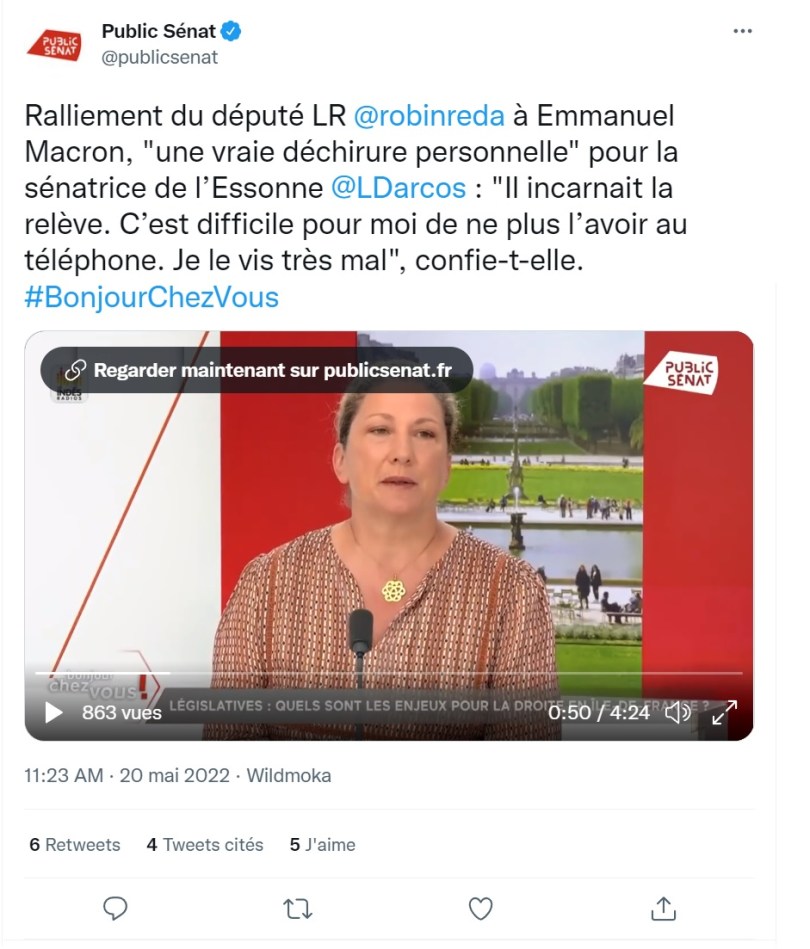This screenshot has height=949, width=810.
Task: Expand the video to fullscreen
Action: click(724, 712)
